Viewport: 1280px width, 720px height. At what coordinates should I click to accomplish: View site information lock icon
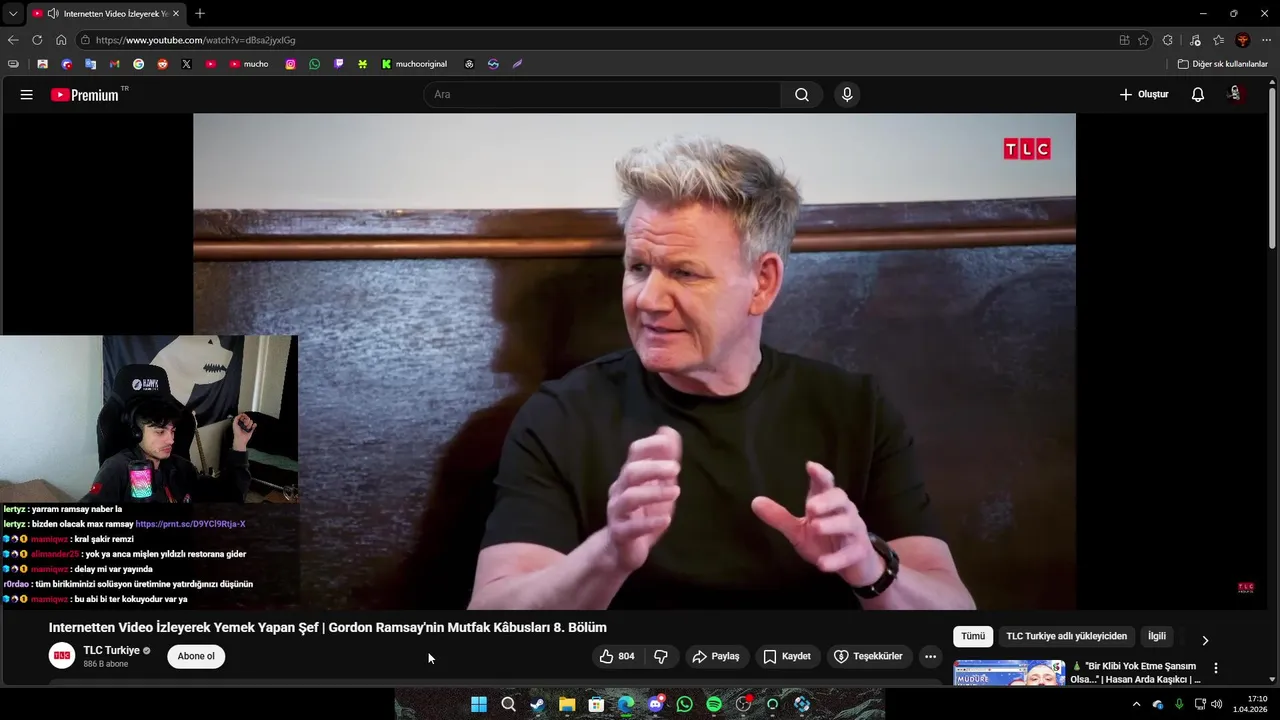coord(86,40)
